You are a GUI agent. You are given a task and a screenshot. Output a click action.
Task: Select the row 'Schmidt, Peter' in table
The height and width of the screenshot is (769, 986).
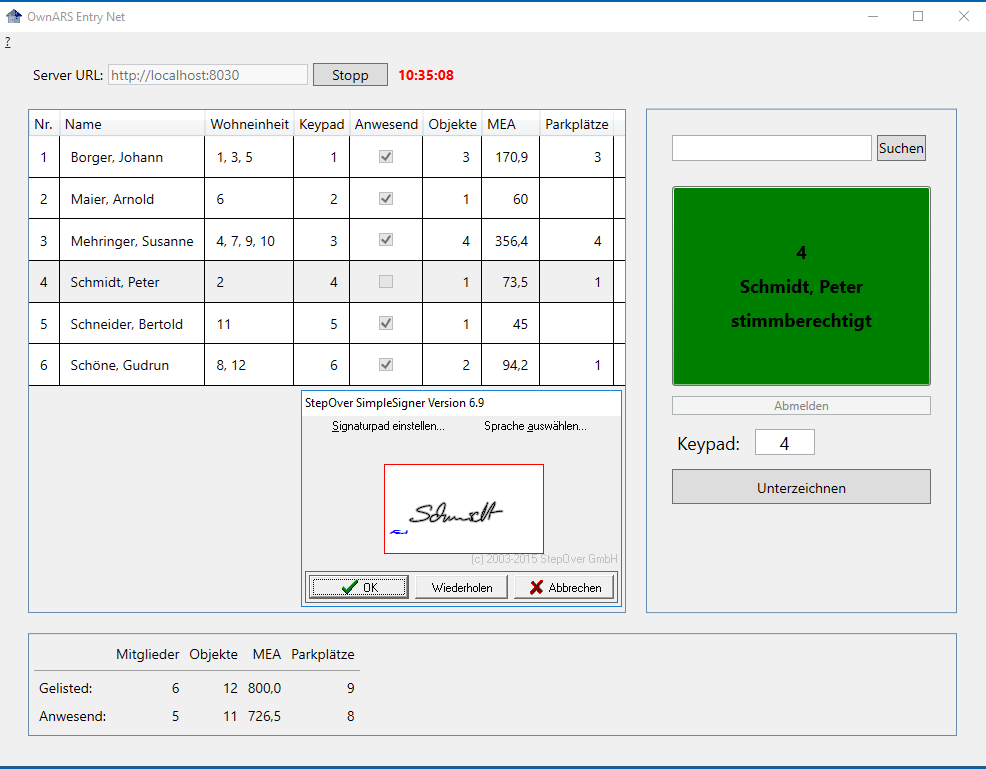327,282
